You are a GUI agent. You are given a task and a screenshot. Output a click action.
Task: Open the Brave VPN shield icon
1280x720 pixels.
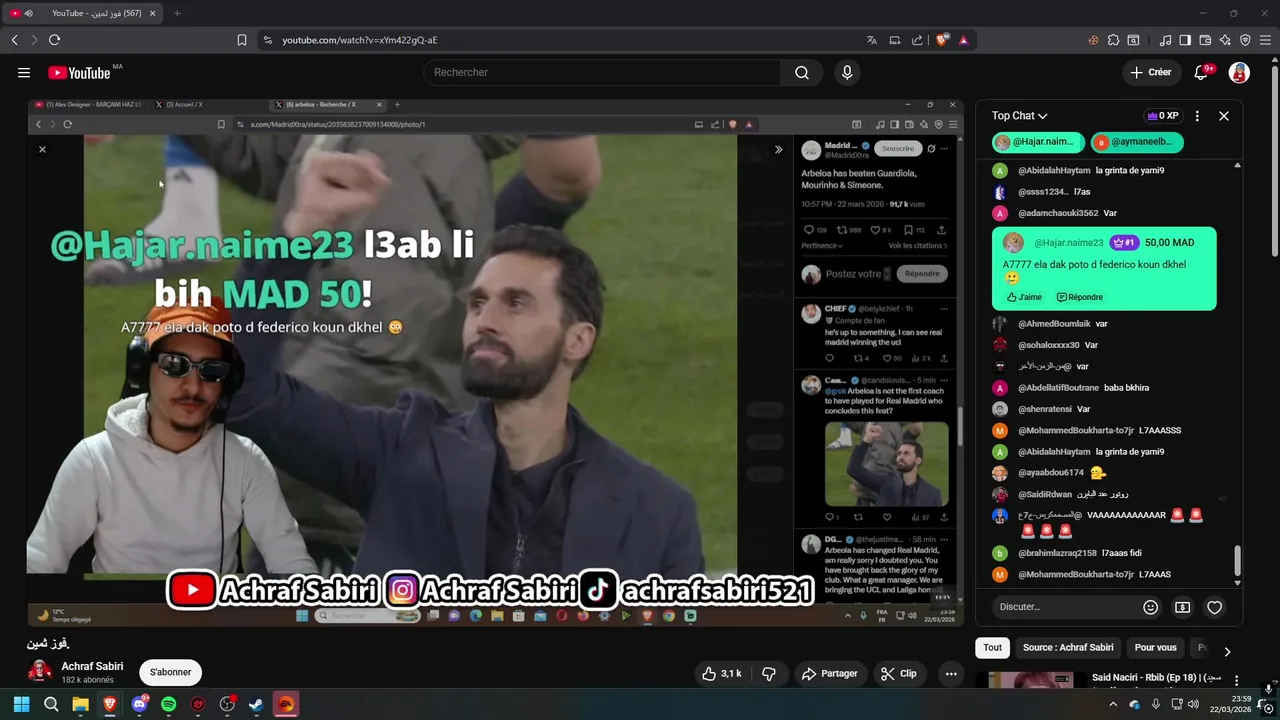[1245, 40]
